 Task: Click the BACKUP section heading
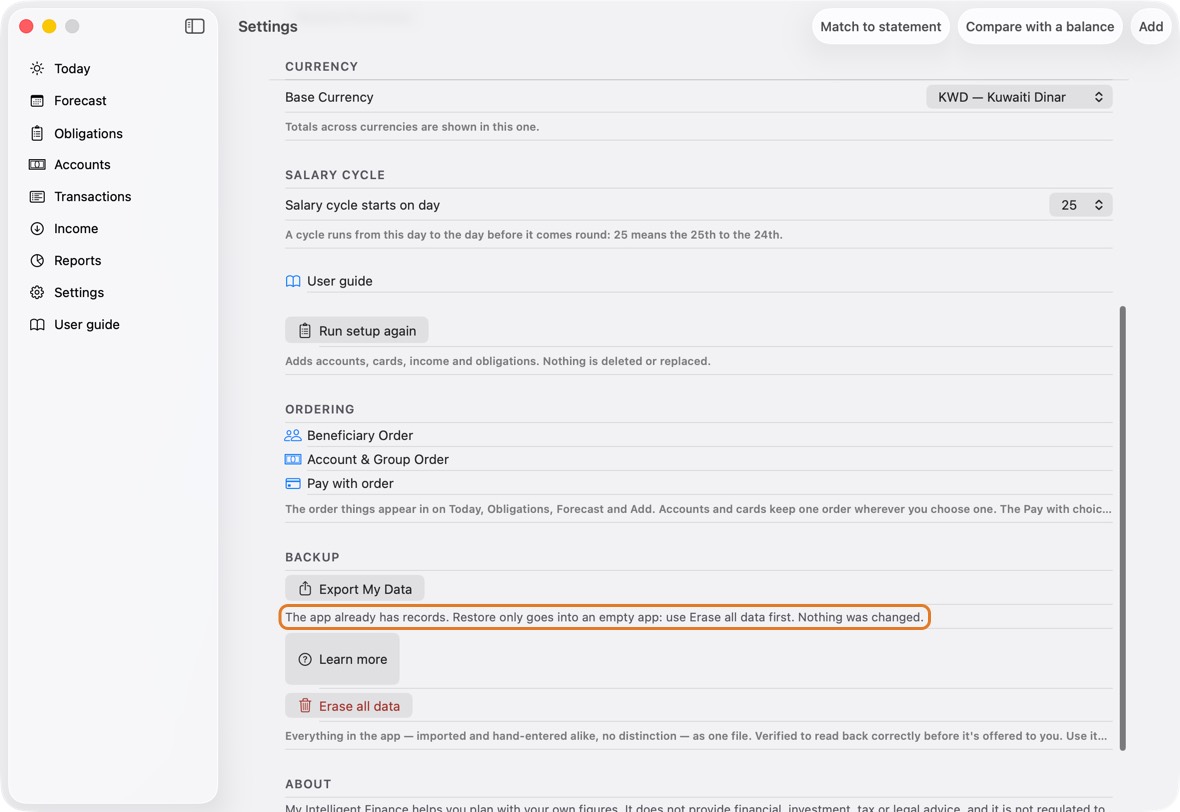point(312,557)
